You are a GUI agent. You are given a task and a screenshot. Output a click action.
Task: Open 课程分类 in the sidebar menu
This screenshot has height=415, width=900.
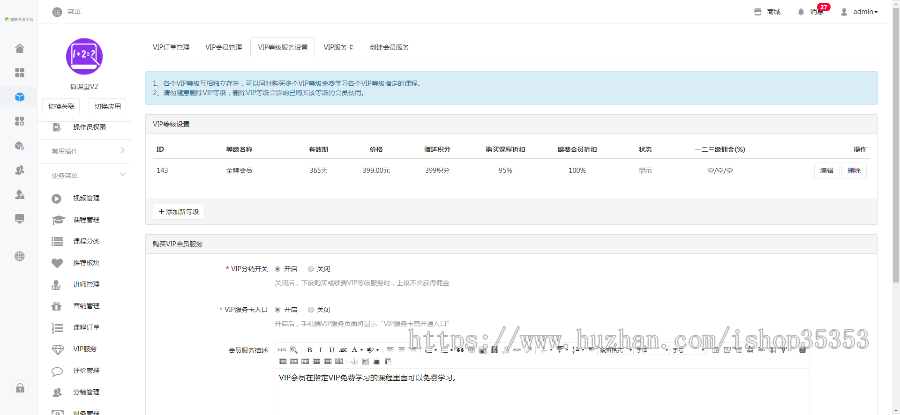click(x=86, y=242)
